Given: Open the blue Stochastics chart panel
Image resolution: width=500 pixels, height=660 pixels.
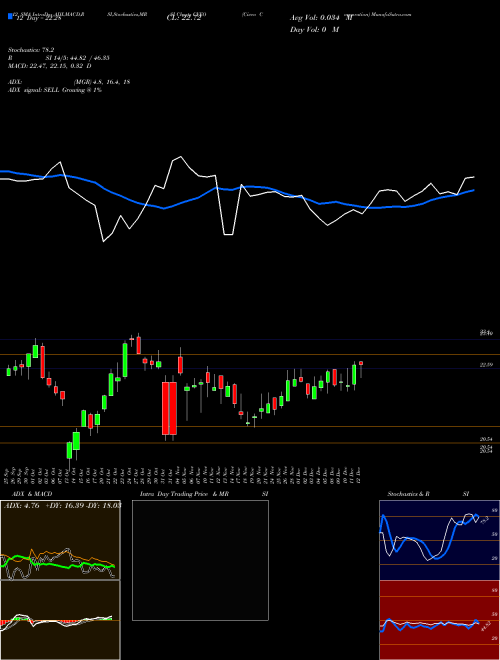Looking at the screenshot, I should click(x=439, y=540).
